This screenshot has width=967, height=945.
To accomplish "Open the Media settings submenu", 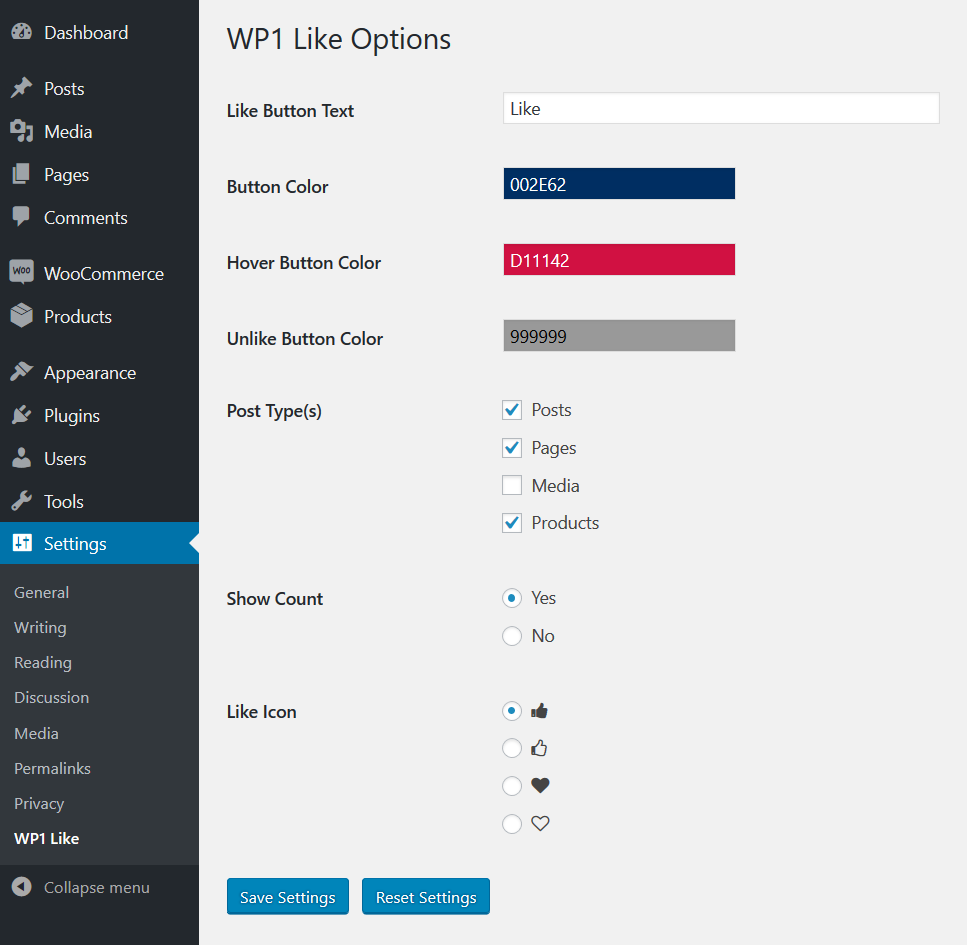I will click(x=36, y=733).
